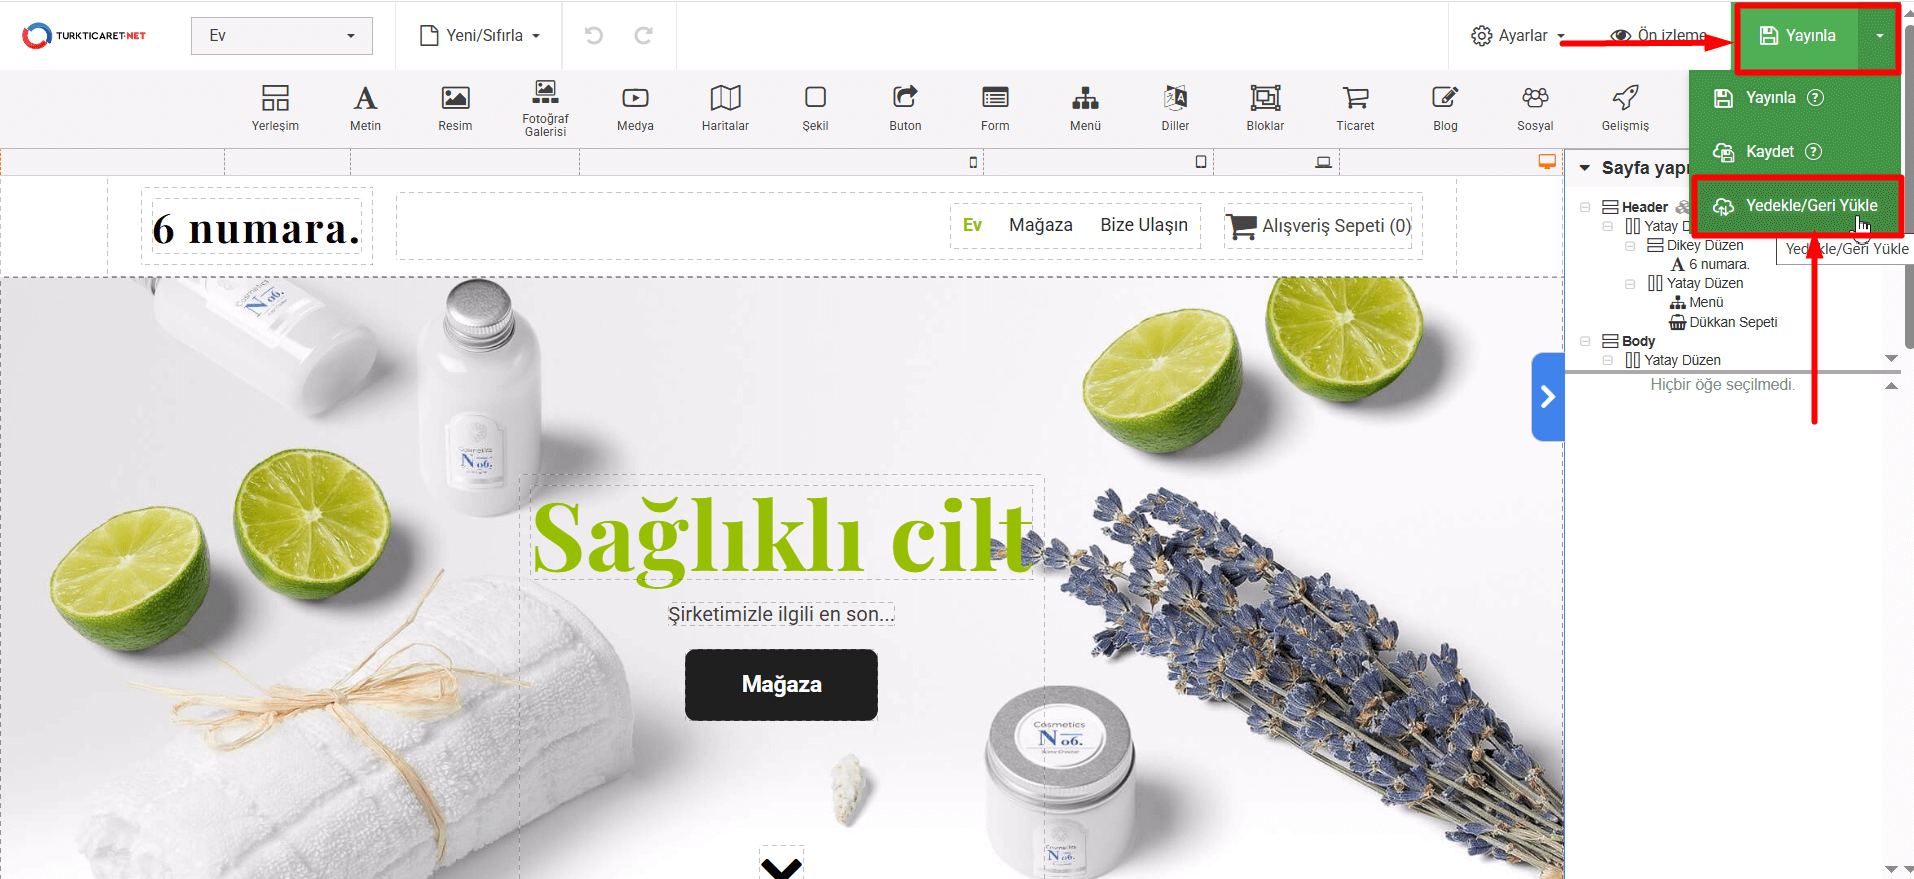The height and width of the screenshot is (879, 1914).
Task: Open the Yeni/Sıfırla dropdown
Action: tap(480, 35)
